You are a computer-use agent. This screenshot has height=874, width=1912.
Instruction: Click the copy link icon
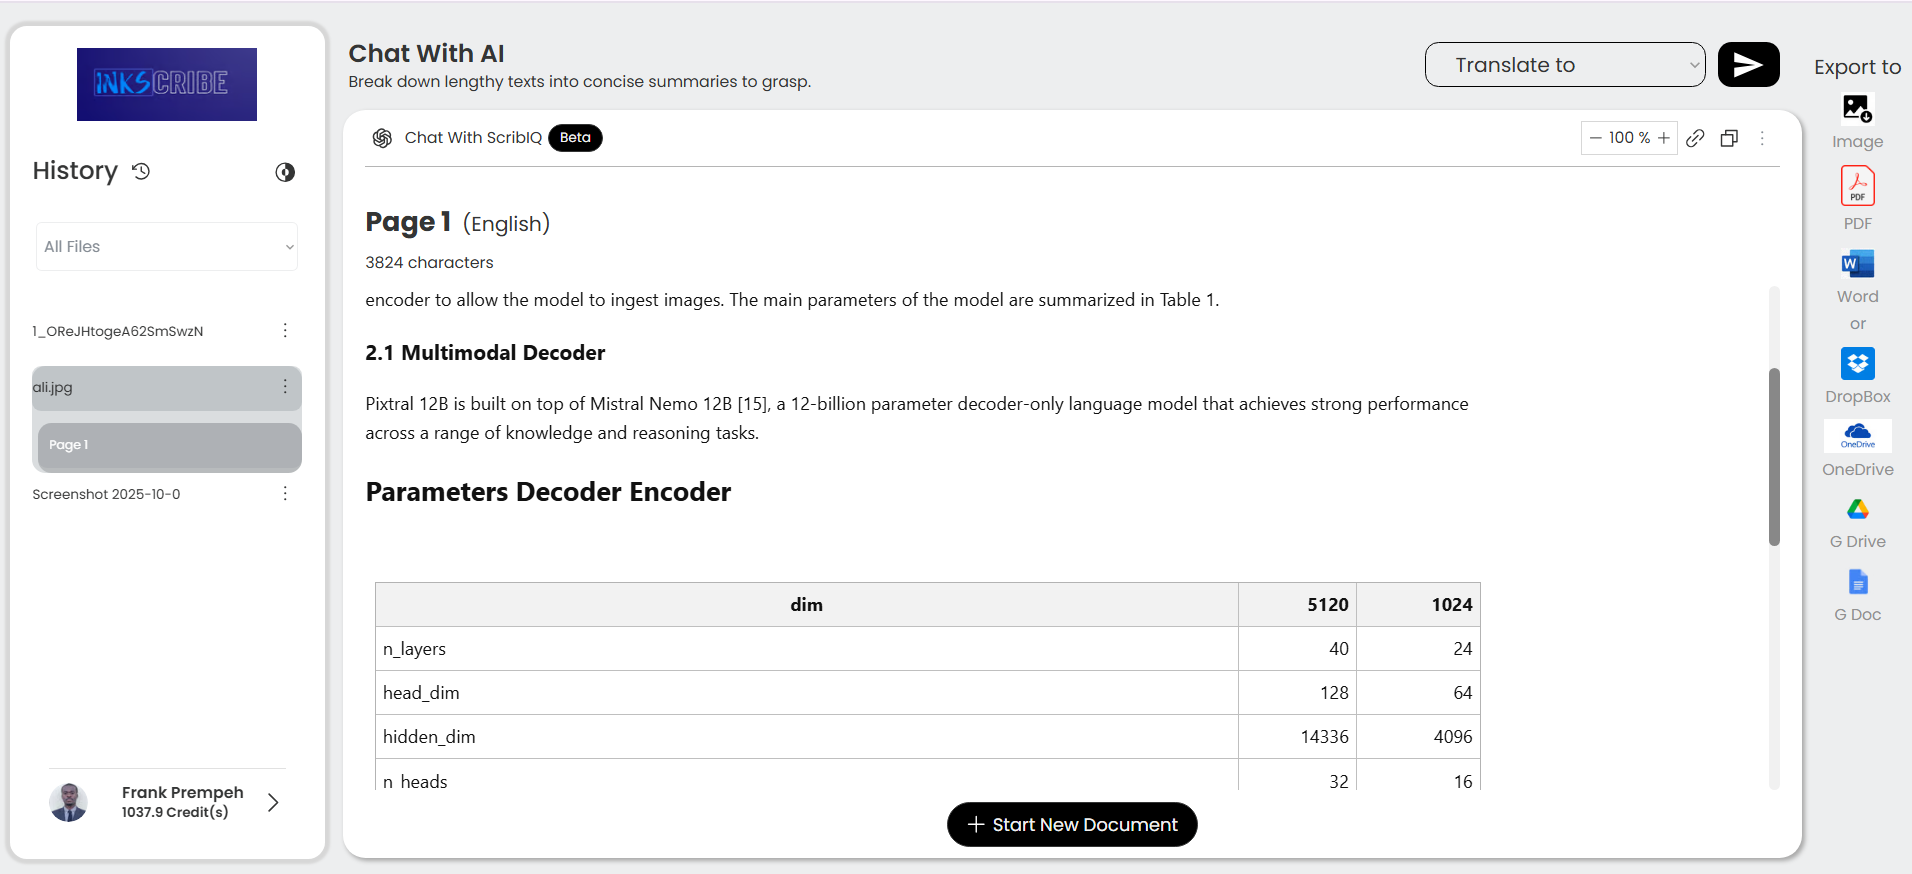[1695, 138]
